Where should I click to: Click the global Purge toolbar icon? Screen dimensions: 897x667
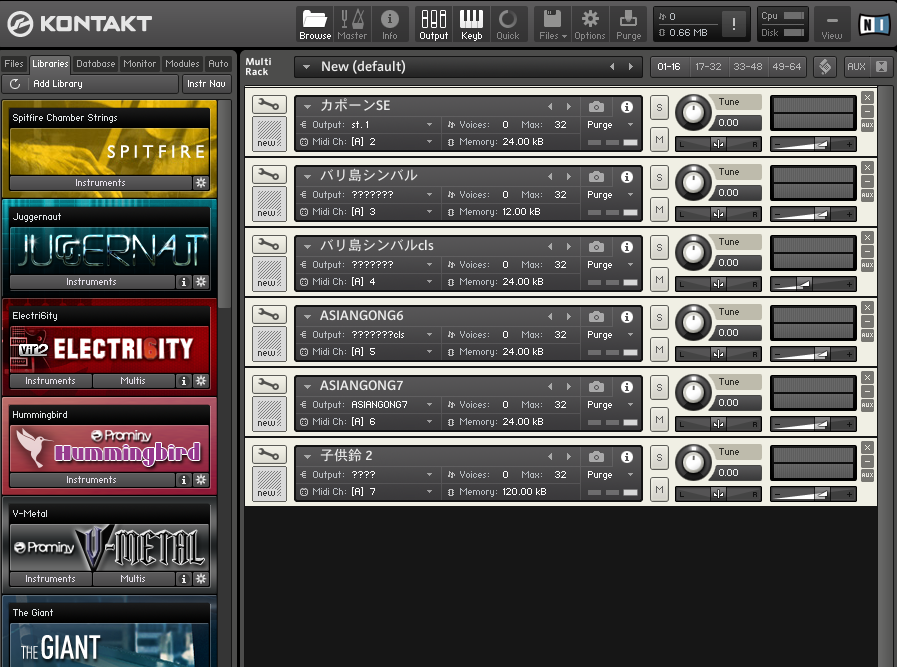coord(628,25)
